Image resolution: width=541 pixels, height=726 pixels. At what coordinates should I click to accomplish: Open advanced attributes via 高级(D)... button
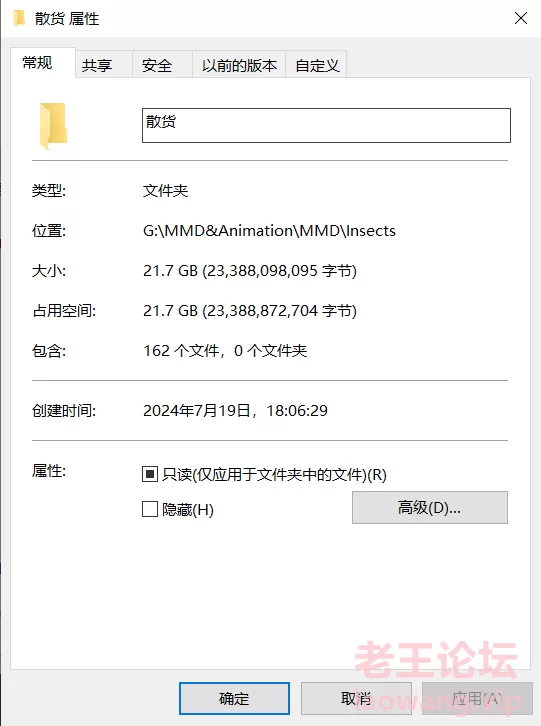[430, 507]
